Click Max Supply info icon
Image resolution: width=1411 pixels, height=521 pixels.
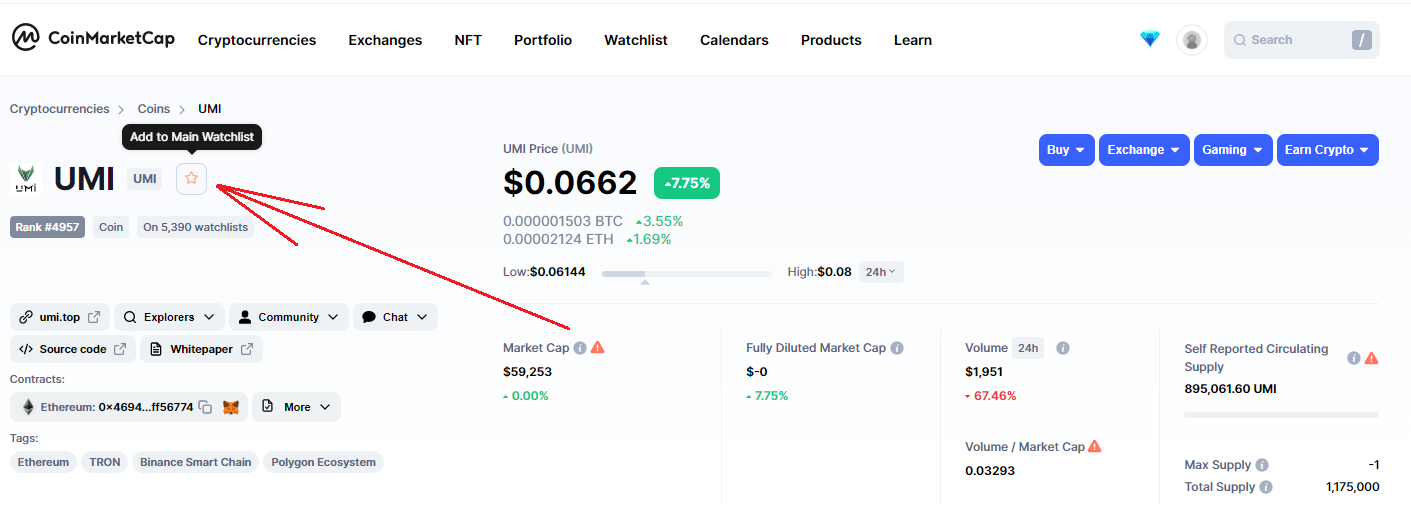1262,465
